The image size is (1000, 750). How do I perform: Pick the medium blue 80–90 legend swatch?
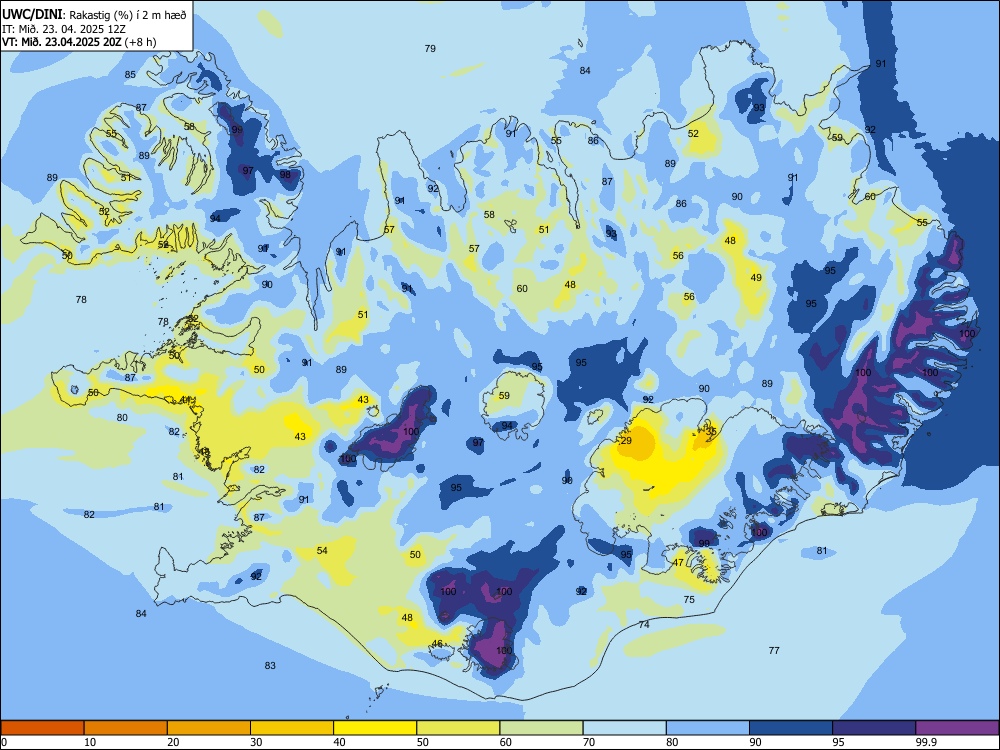point(708,728)
